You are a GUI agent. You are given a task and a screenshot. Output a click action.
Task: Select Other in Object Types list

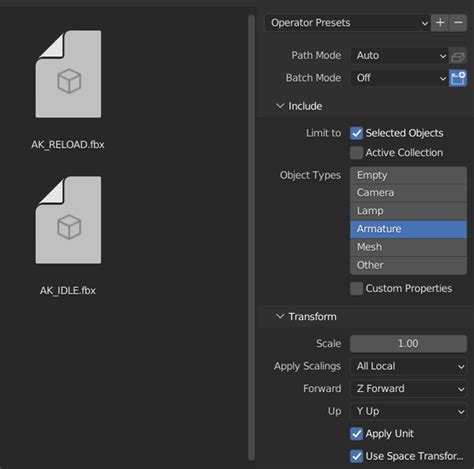408,265
